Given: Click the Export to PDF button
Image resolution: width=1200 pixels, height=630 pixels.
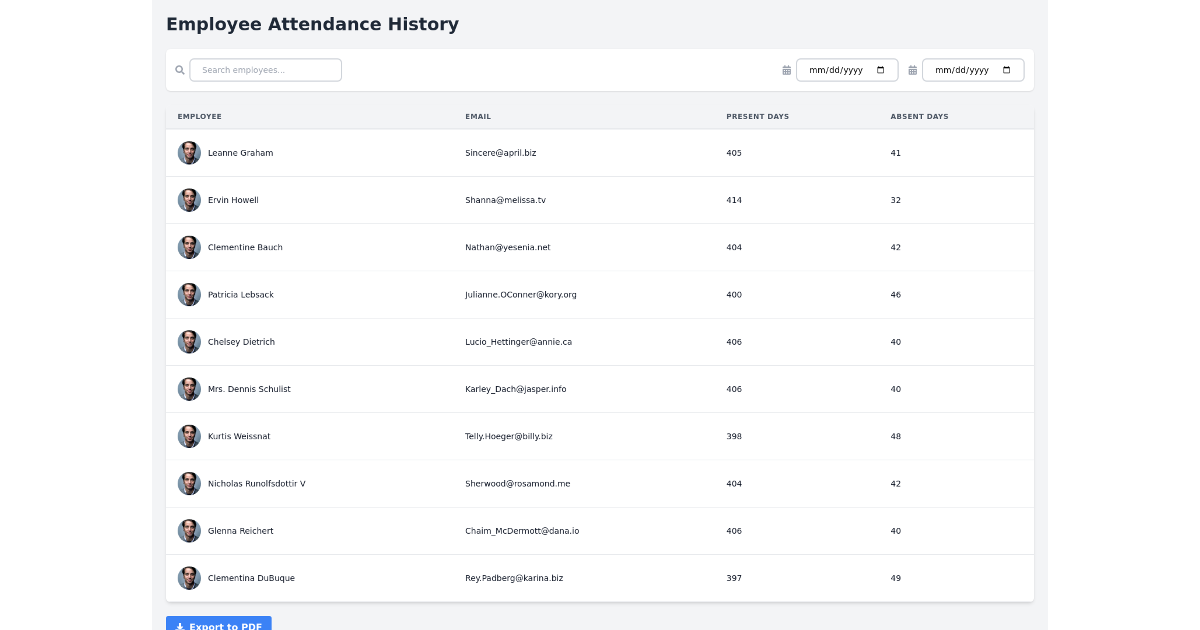Looking at the screenshot, I should 219,624.
